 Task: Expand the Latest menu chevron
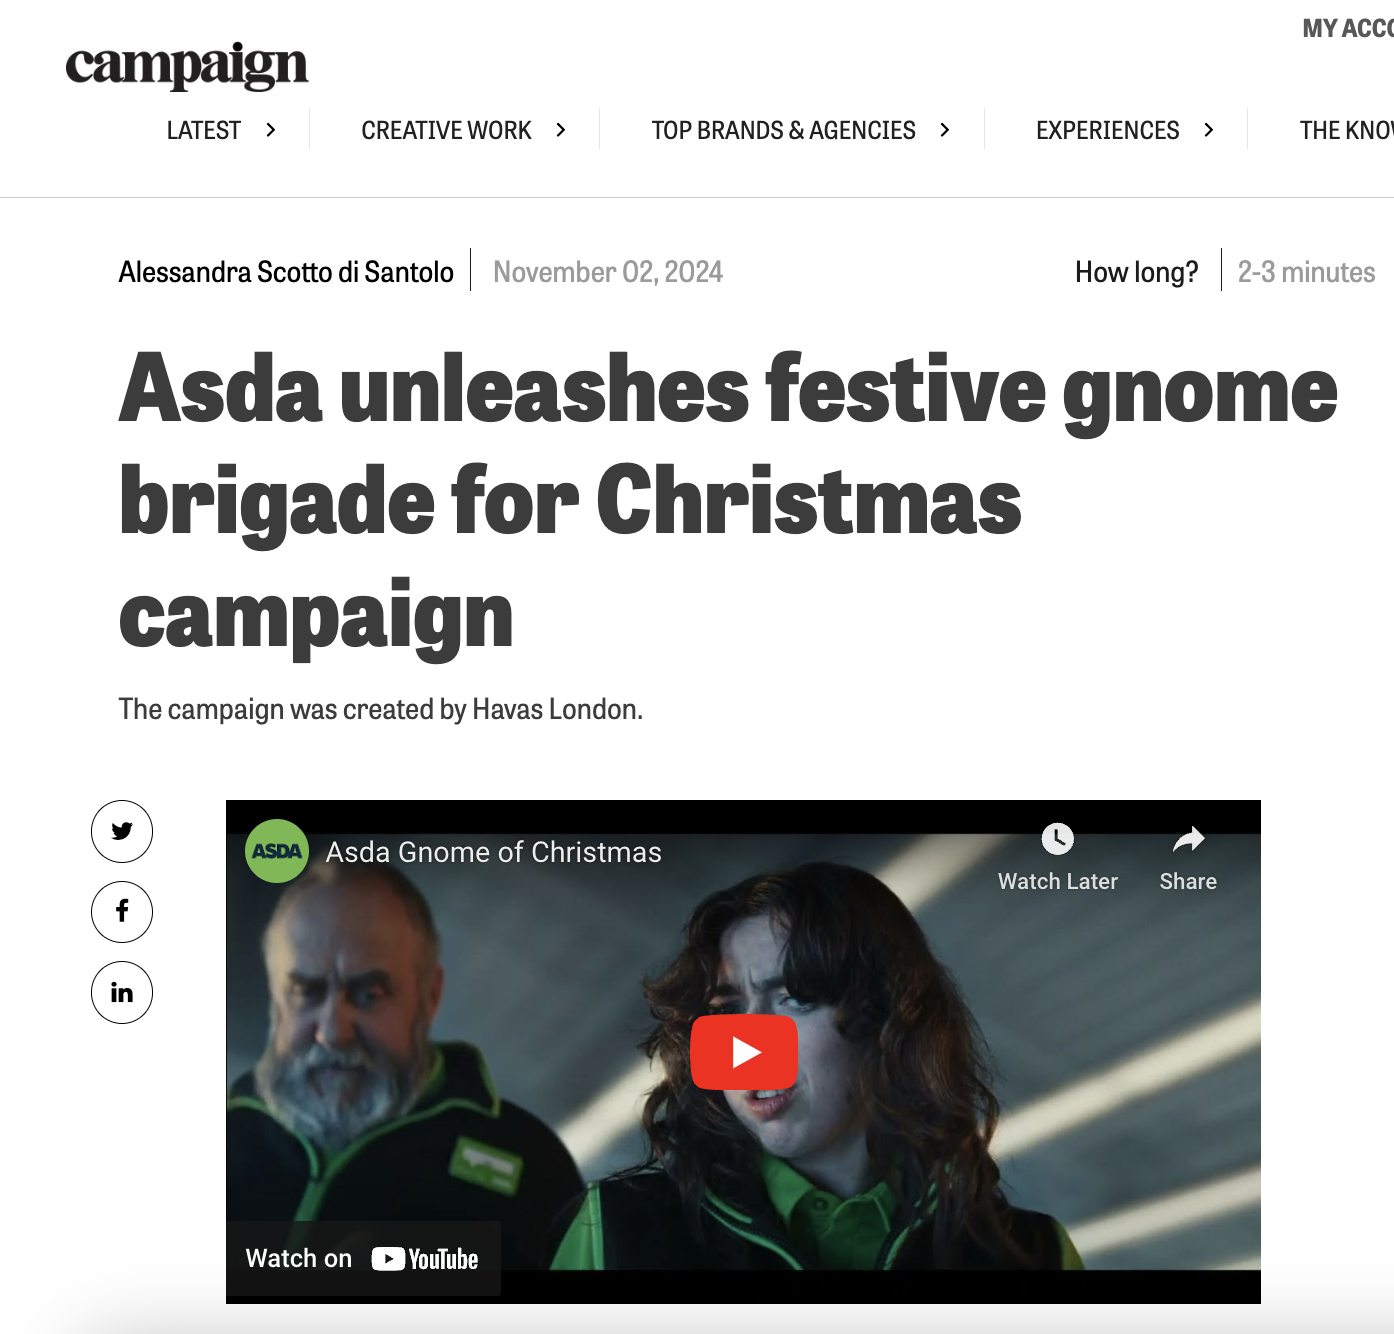point(271,130)
